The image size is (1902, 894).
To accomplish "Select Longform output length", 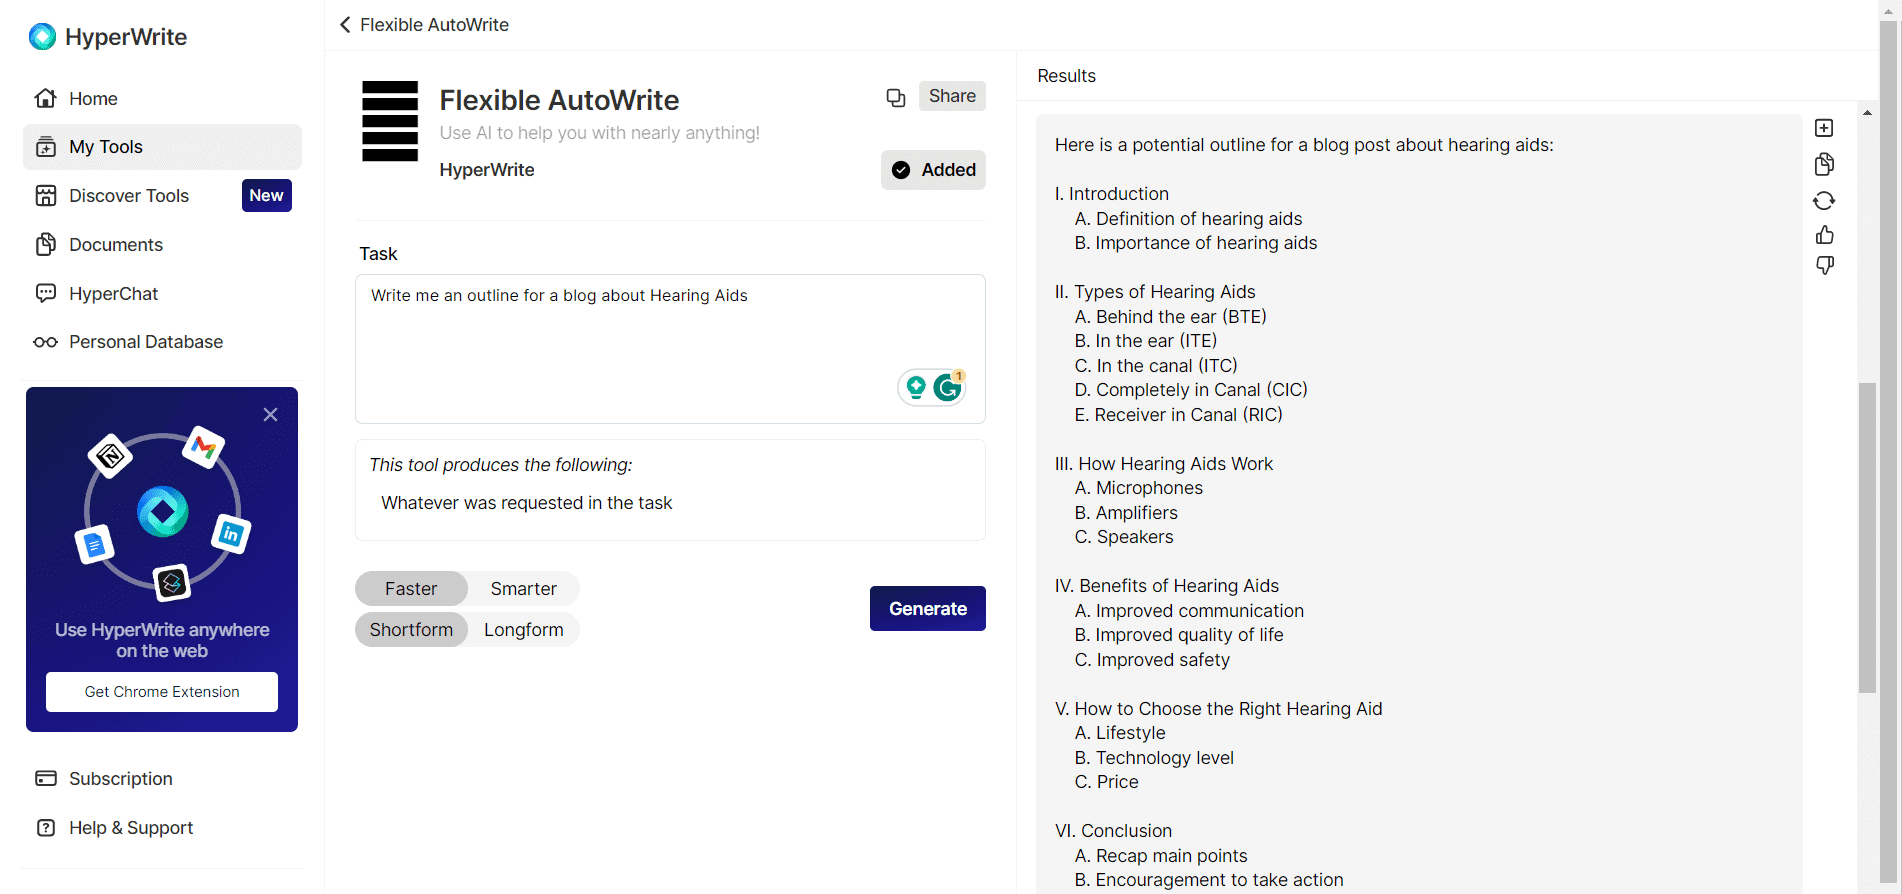I will 524,630.
